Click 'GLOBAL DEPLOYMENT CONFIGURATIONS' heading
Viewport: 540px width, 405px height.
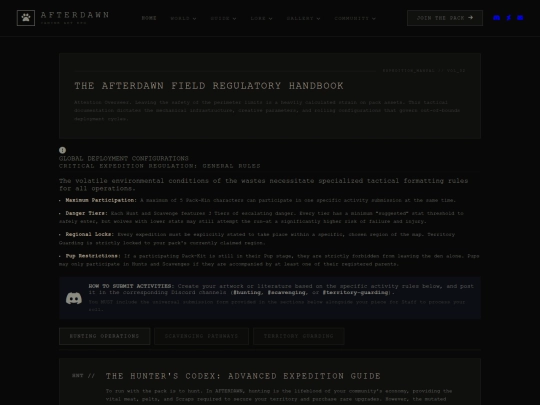[124, 158]
